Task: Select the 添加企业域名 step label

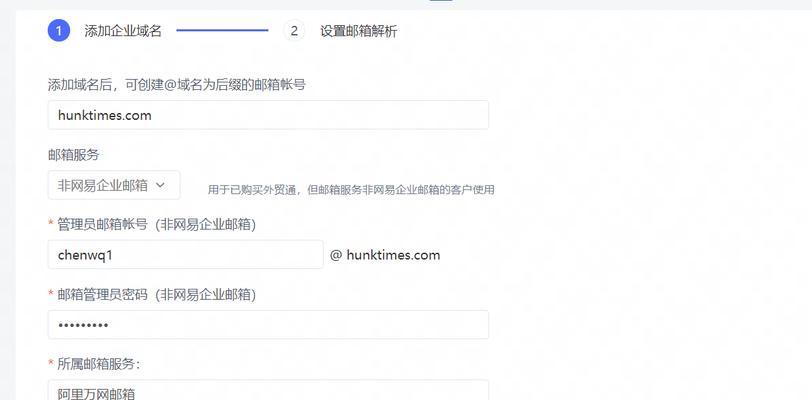Action: 123,31
